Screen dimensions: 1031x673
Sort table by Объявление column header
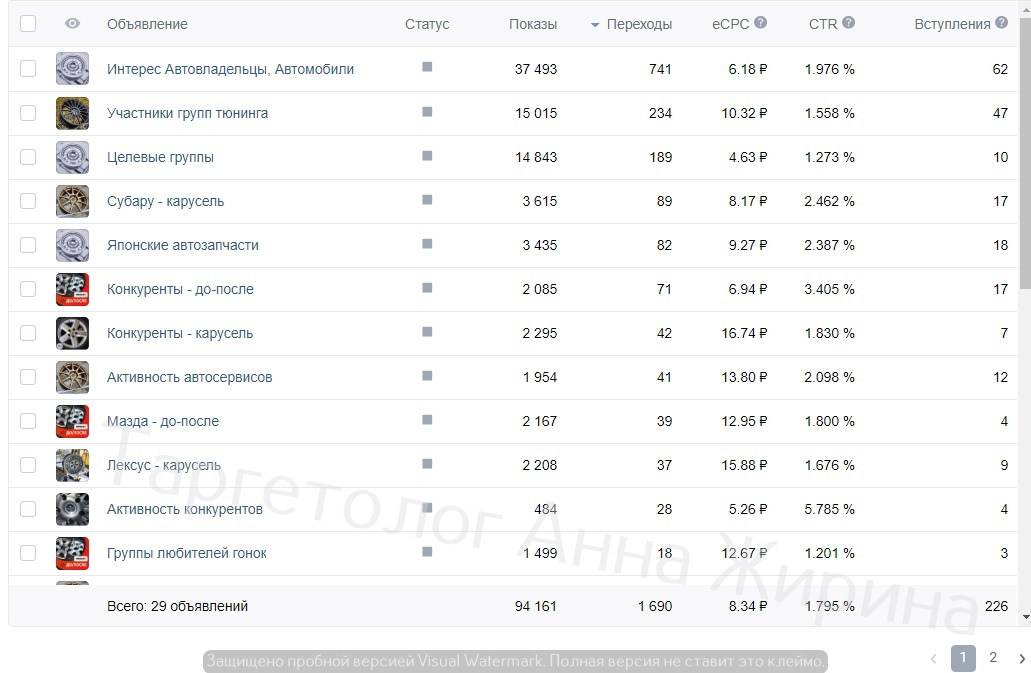click(147, 24)
